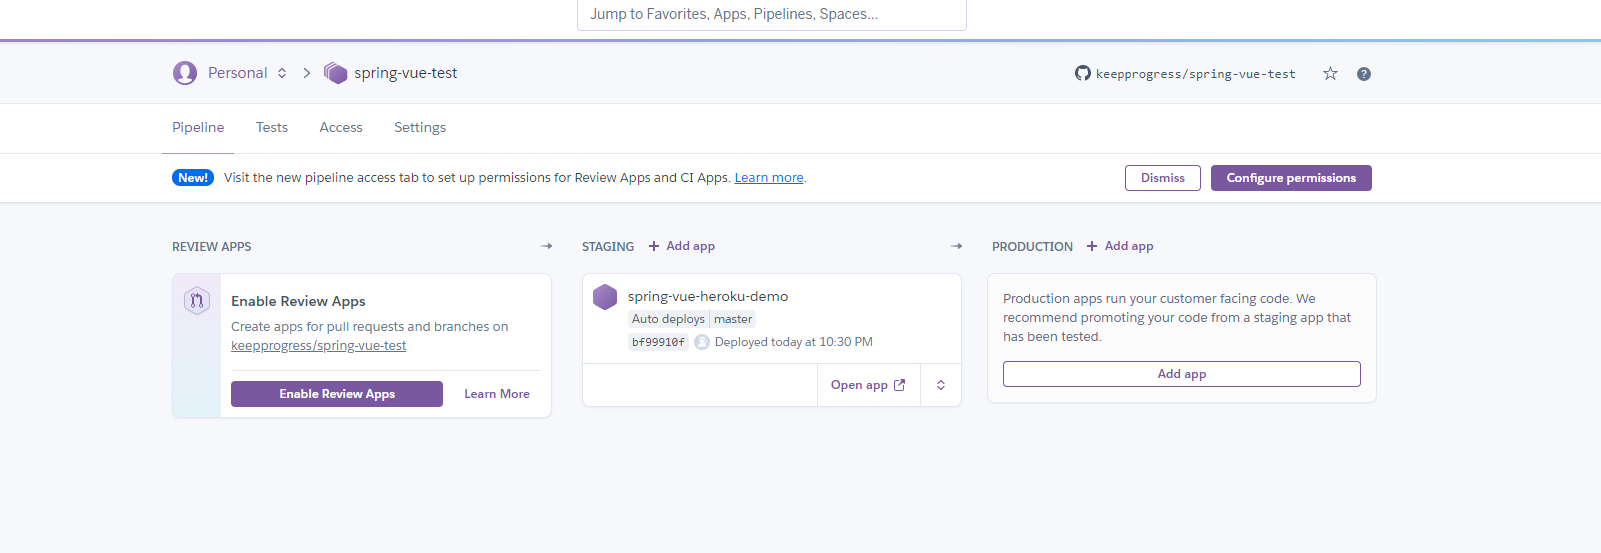
Task: Click commit hash bf99910f
Action: pyautogui.click(x=658, y=342)
